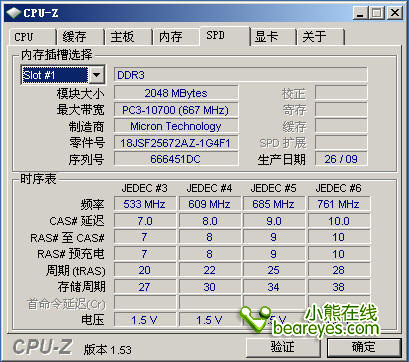This screenshot has width=409, height=362.
Task: Click the 最大带宽 label
Action: (80, 110)
